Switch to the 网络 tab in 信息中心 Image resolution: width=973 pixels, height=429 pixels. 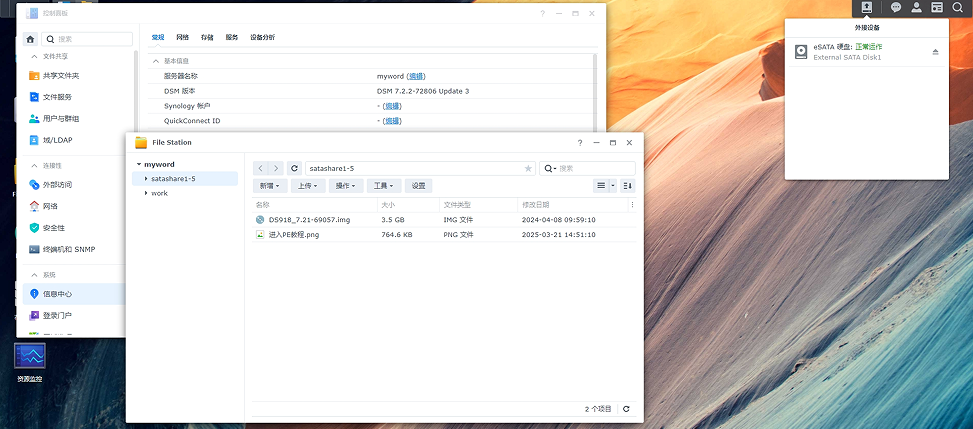tap(182, 37)
